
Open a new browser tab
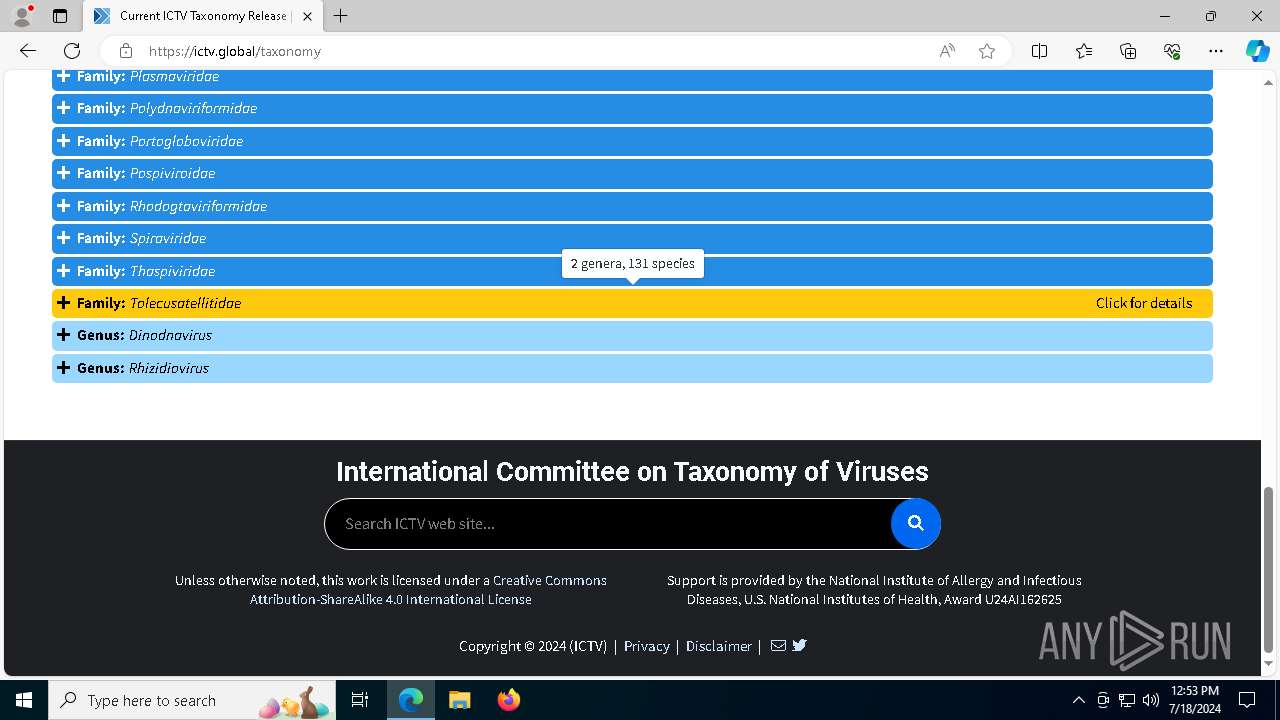click(341, 16)
